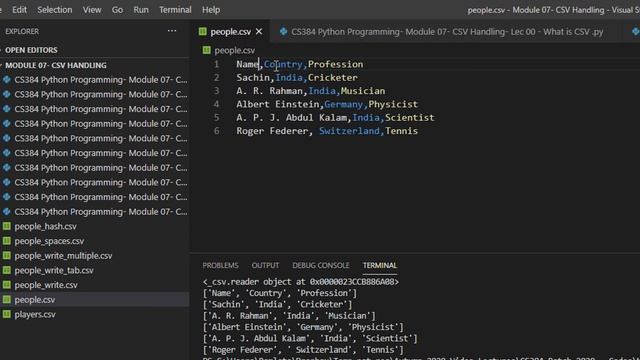Click the ['Name', 'Country', 'Profession'] terminal output

[280, 293]
